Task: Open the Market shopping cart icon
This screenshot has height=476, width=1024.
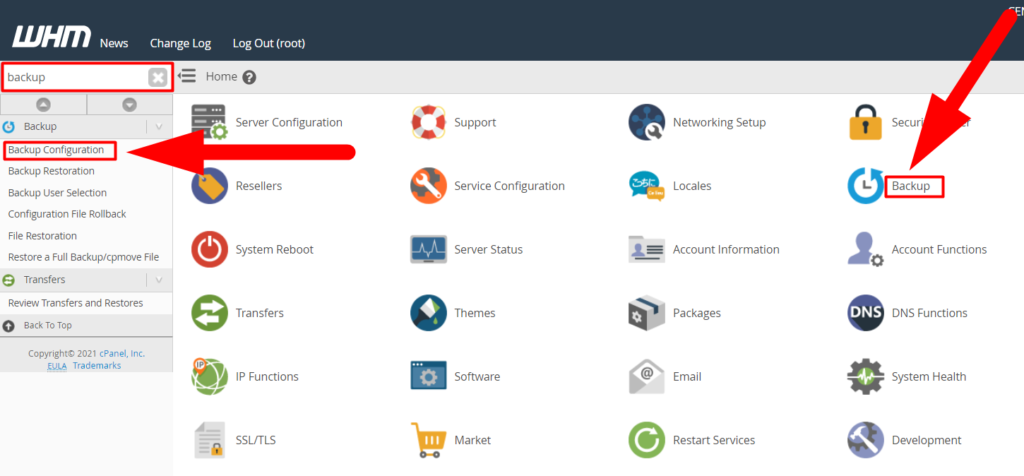Action: pyautogui.click(x=428, y=440)
